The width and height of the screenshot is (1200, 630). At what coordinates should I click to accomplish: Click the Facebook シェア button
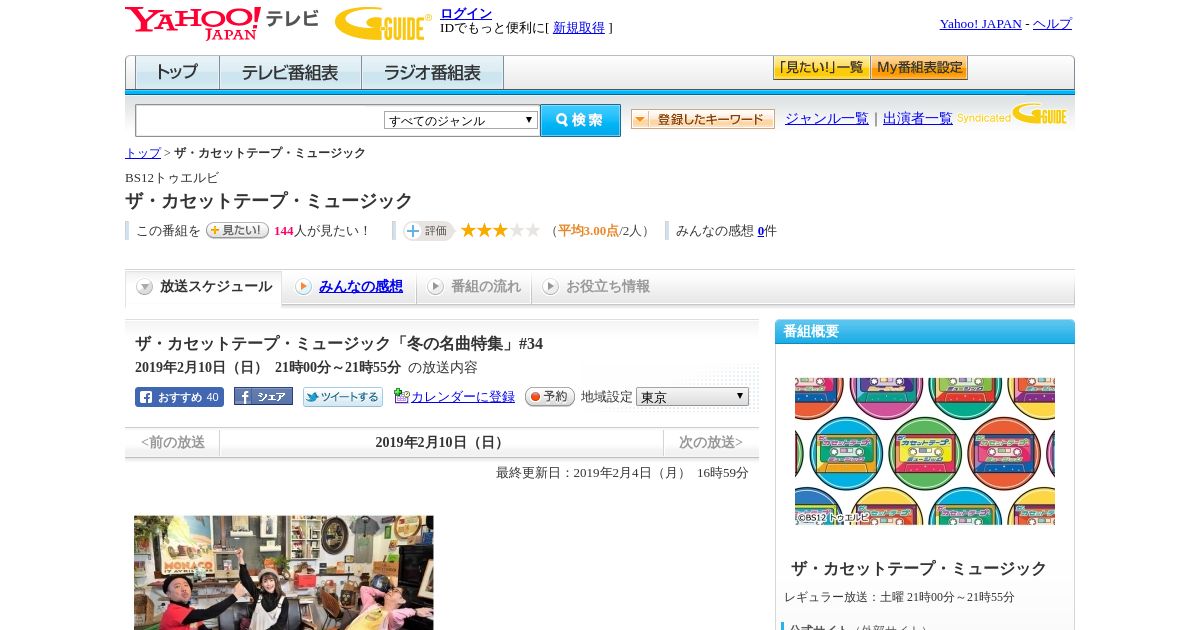263,396
